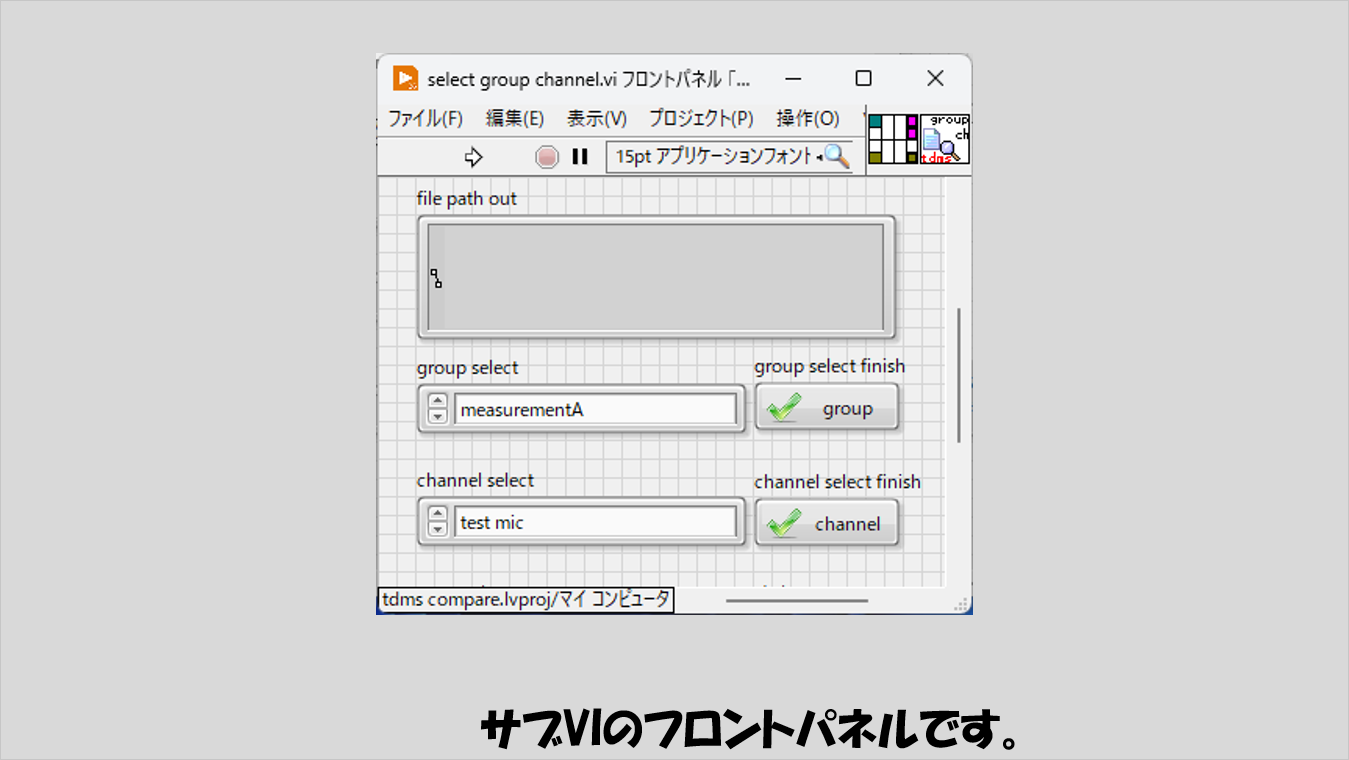This screenshot has width=1349, height=760.
Task: Click the connector pane grid icon
Action: [x=893, y=139]
